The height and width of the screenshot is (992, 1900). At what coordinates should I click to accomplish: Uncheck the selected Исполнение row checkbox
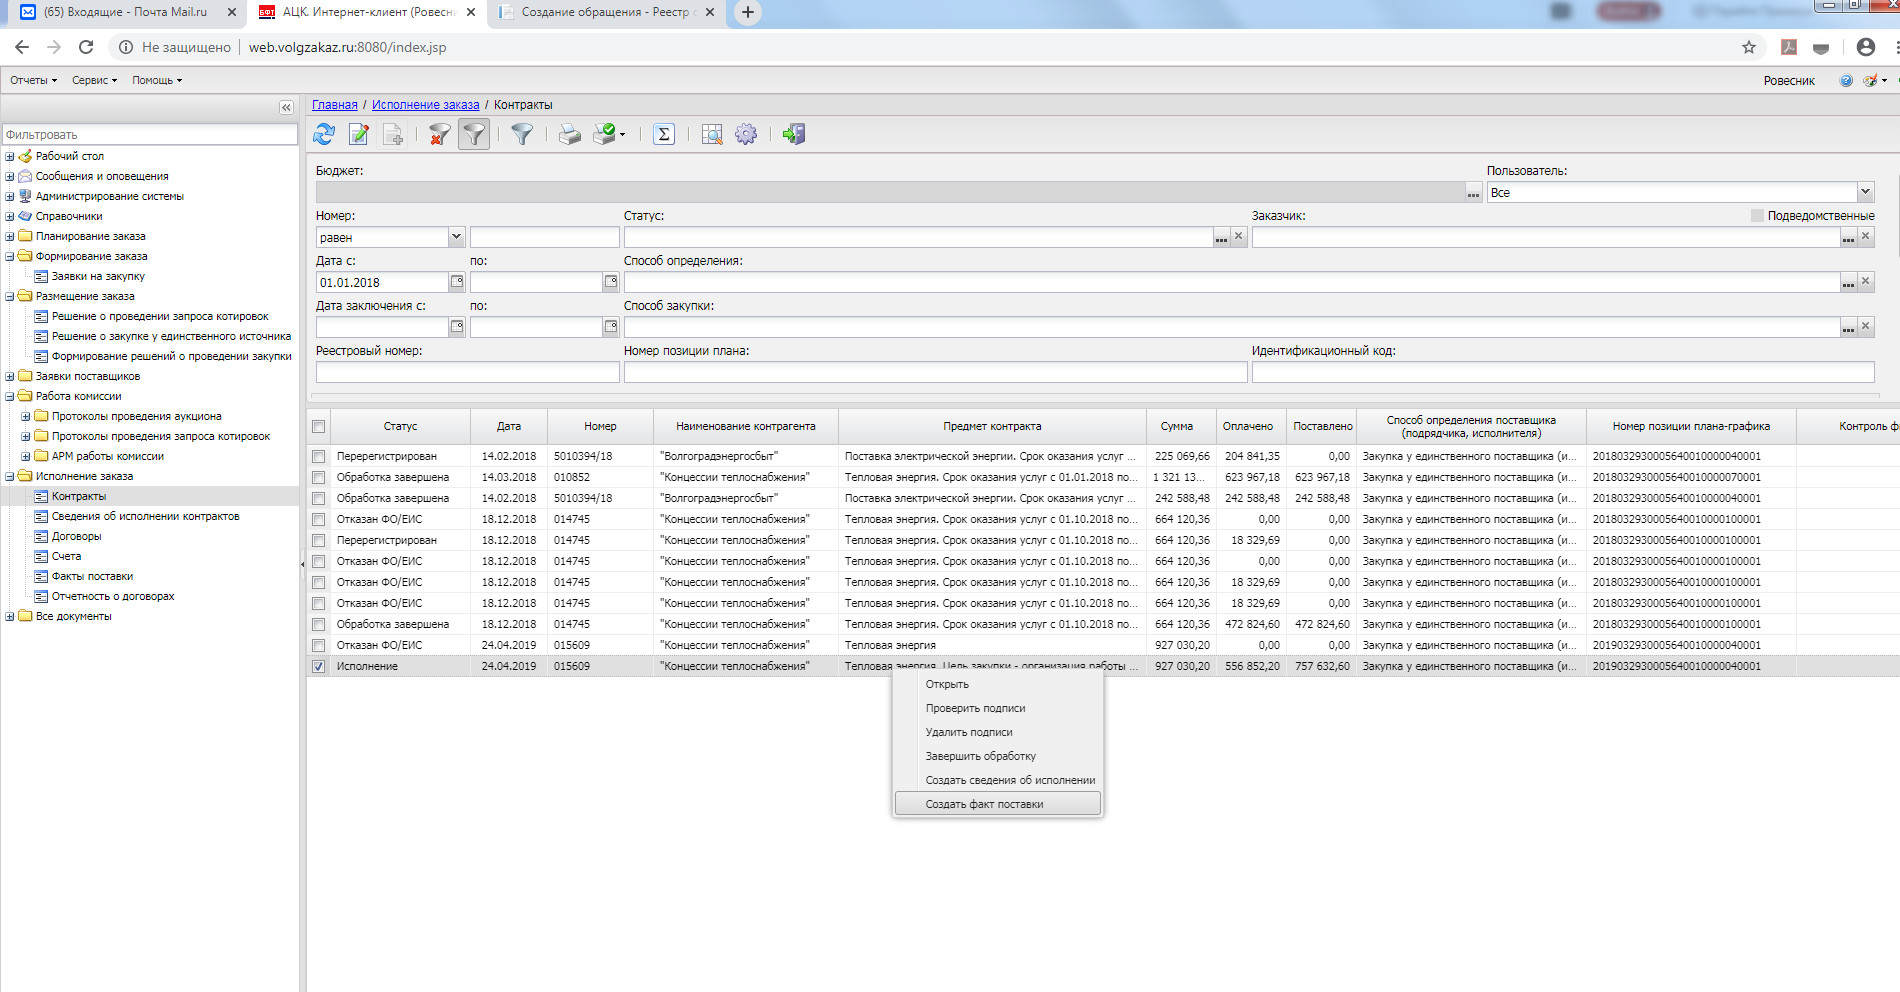319,667
